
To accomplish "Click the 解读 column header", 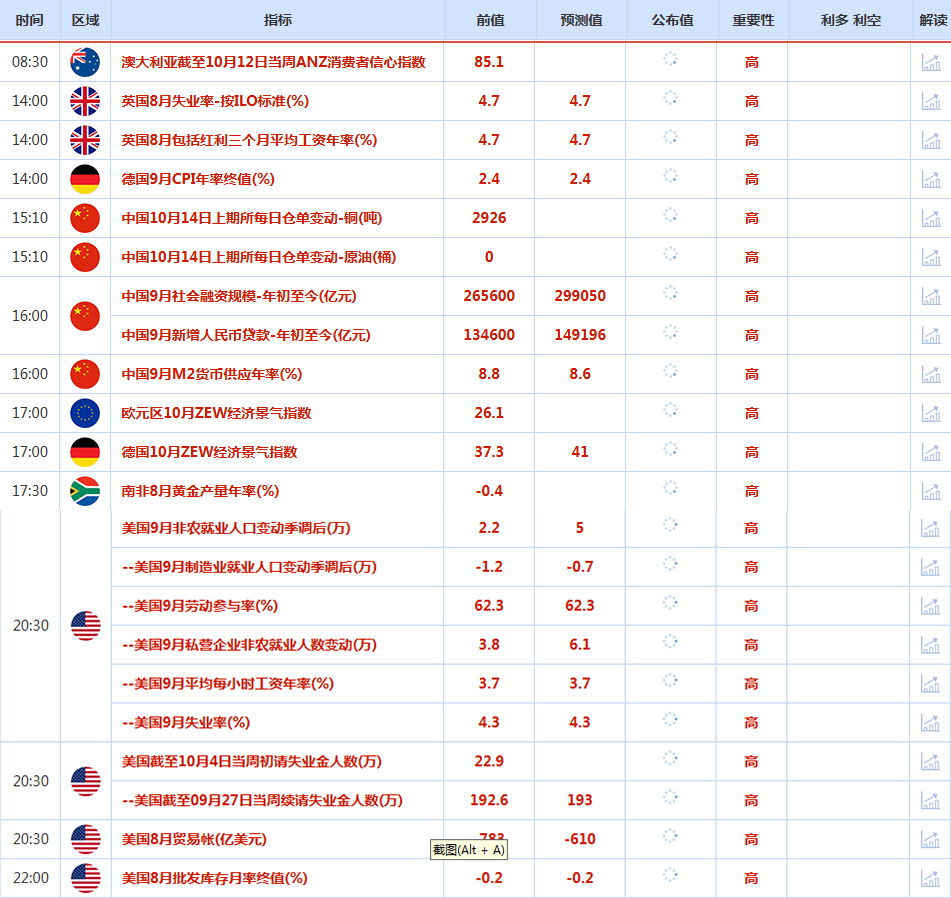I will (x=931, y=20).
